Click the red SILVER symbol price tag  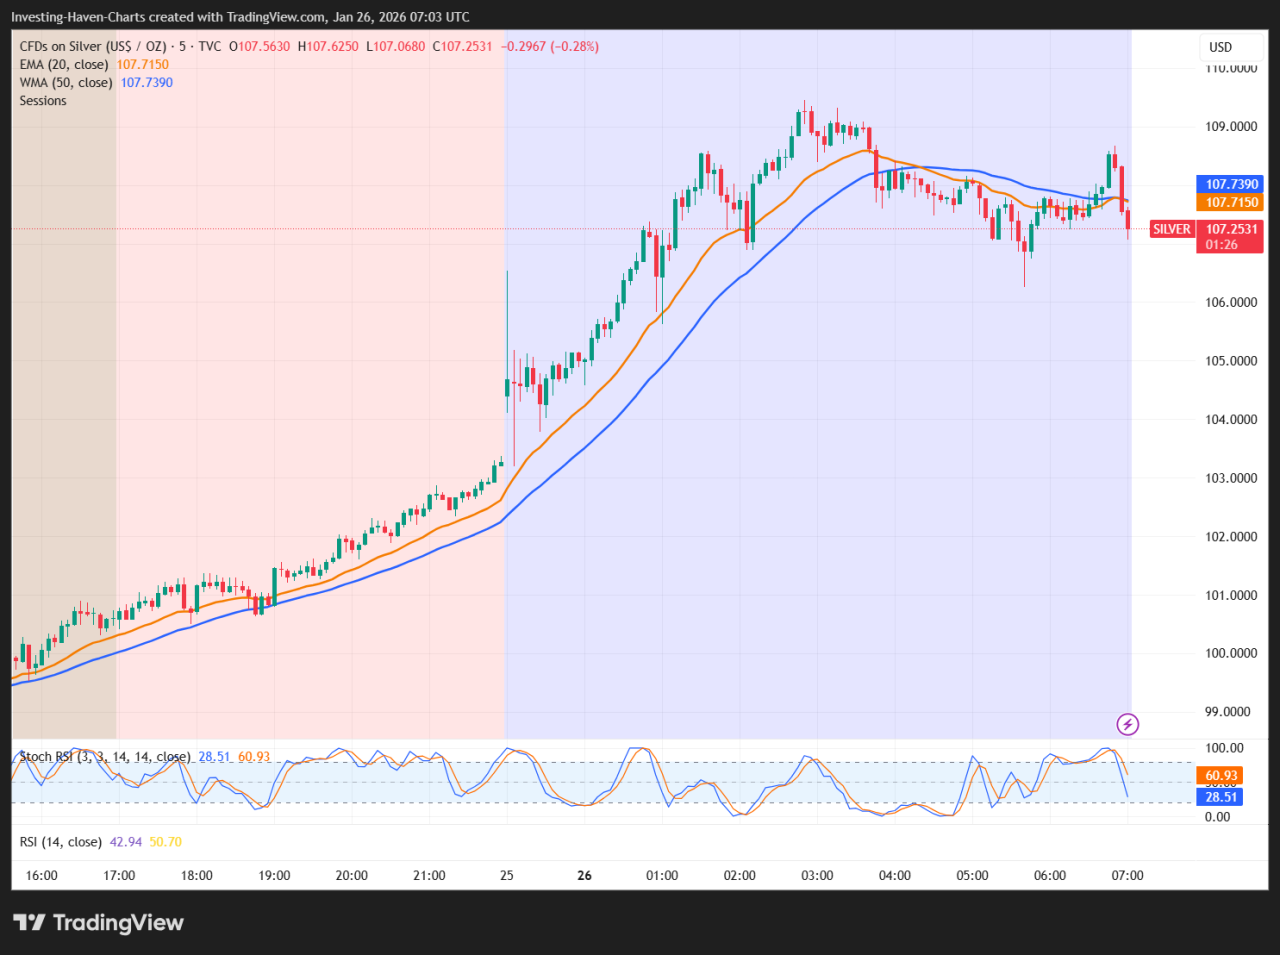(1172, 228)
